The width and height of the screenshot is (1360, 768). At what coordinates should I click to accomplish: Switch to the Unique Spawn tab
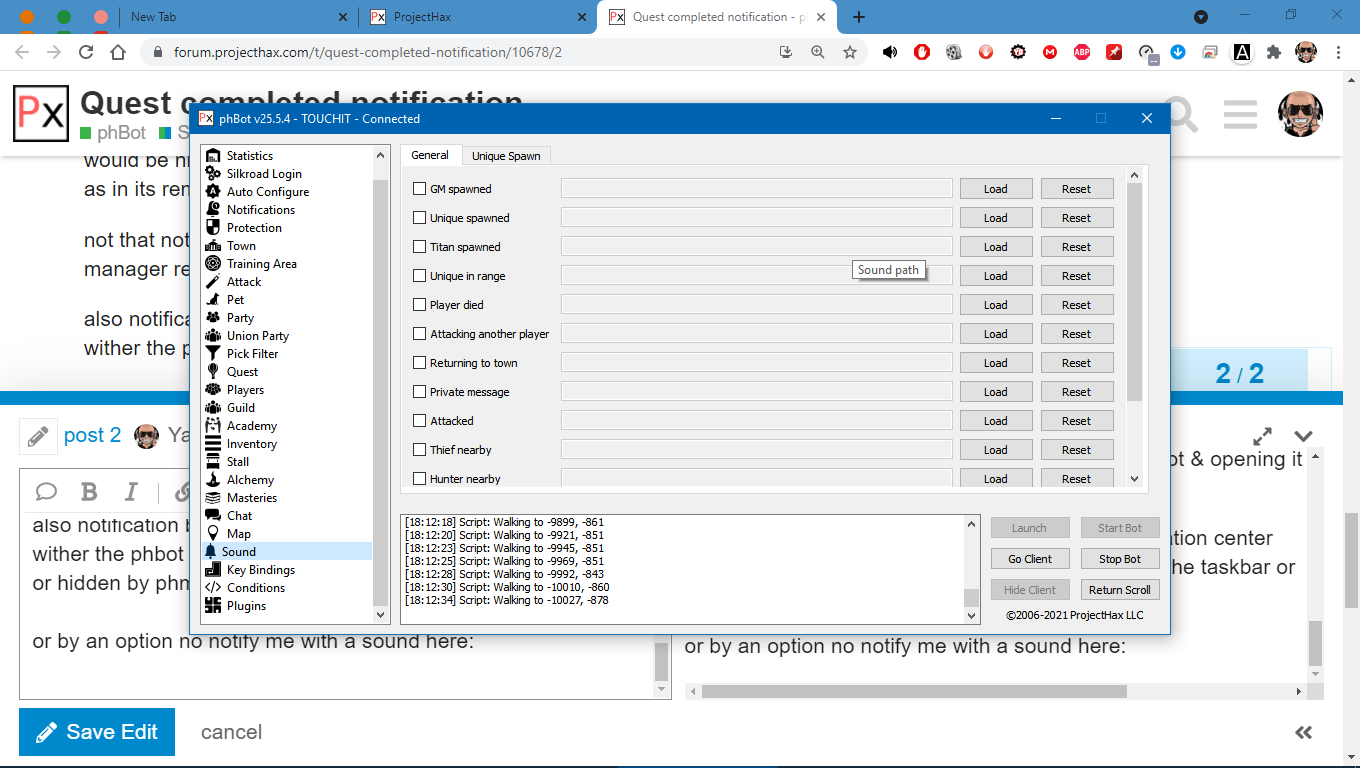point(506,156)
